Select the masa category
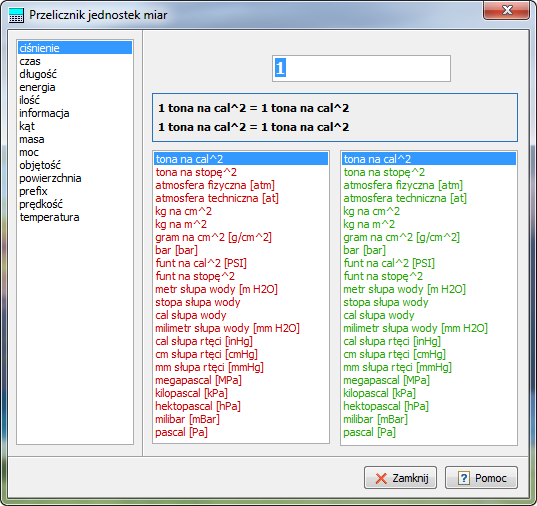 [32, 139]
